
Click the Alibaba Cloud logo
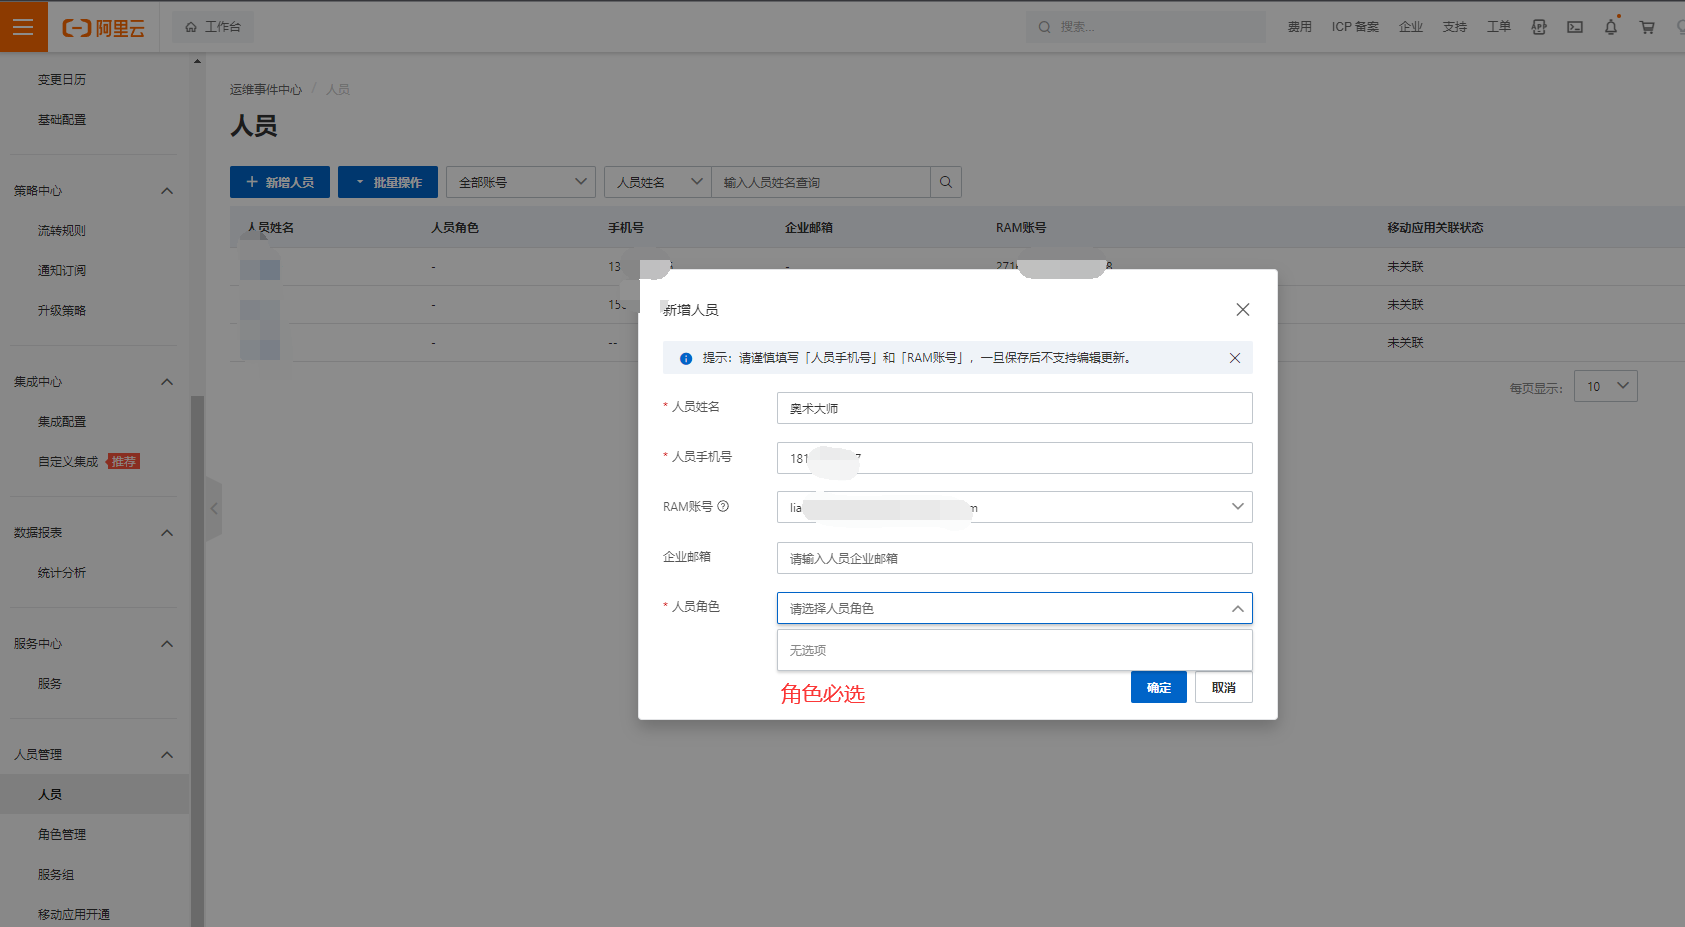[104, 28]
